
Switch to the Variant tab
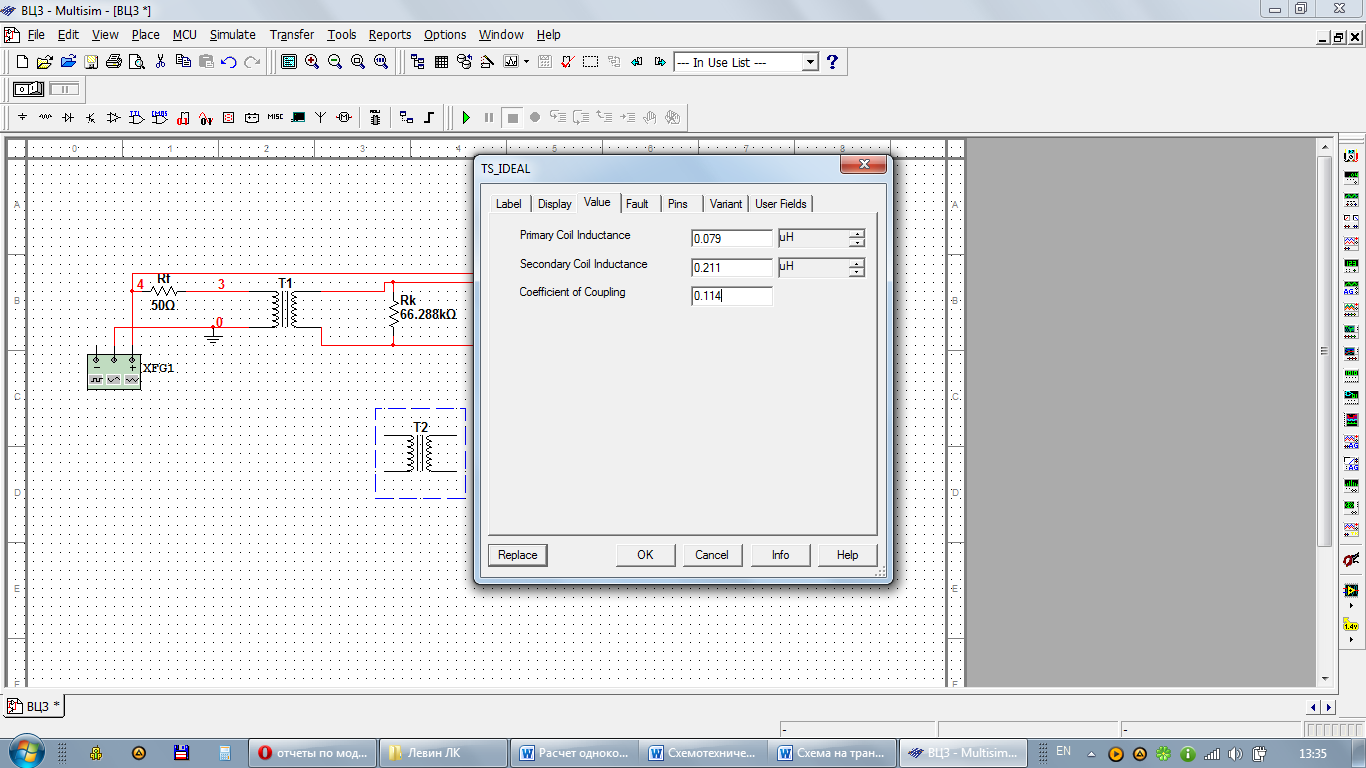726,204
